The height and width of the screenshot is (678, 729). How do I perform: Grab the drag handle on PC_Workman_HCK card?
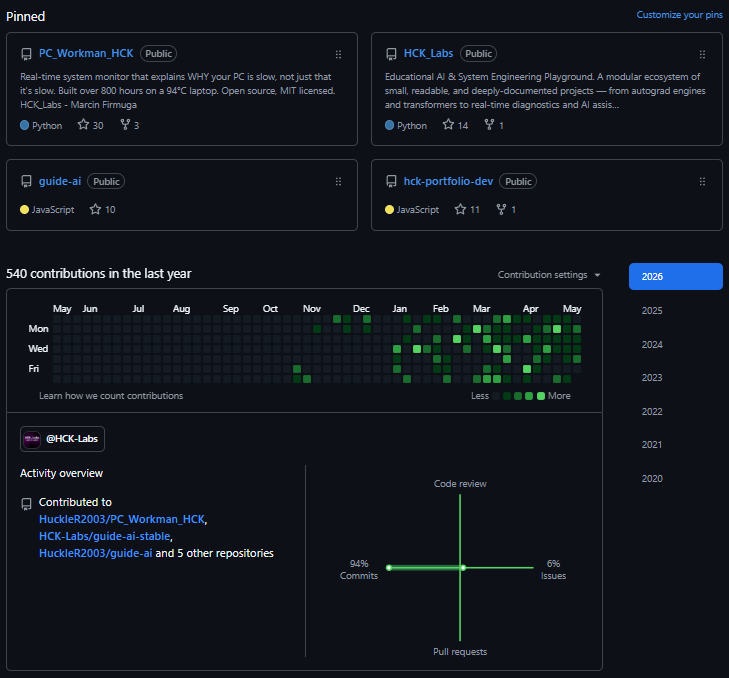[338, 54]
